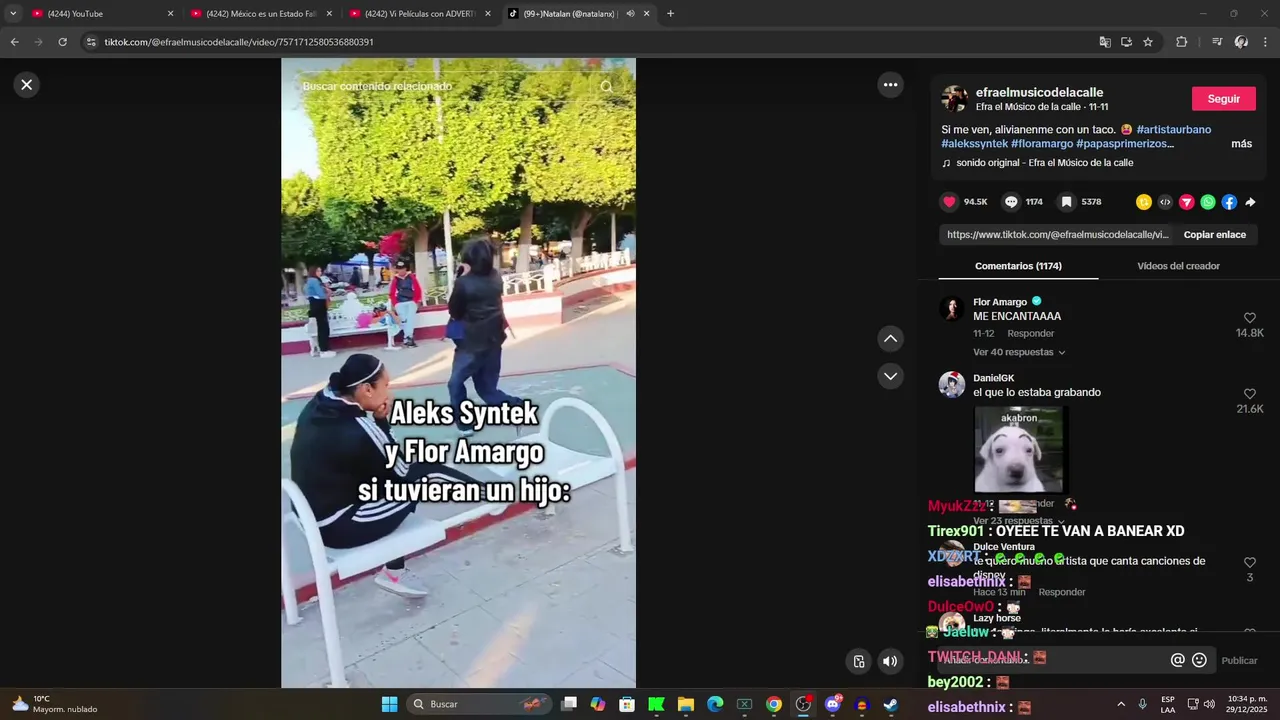
Task: Open Flor Amargo's profile name
Action: click(1000, 302)
